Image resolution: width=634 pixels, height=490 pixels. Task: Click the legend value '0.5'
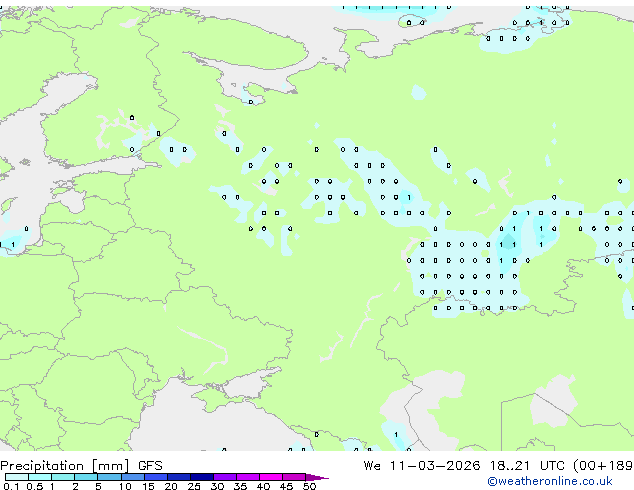click(x=35, y=486)
